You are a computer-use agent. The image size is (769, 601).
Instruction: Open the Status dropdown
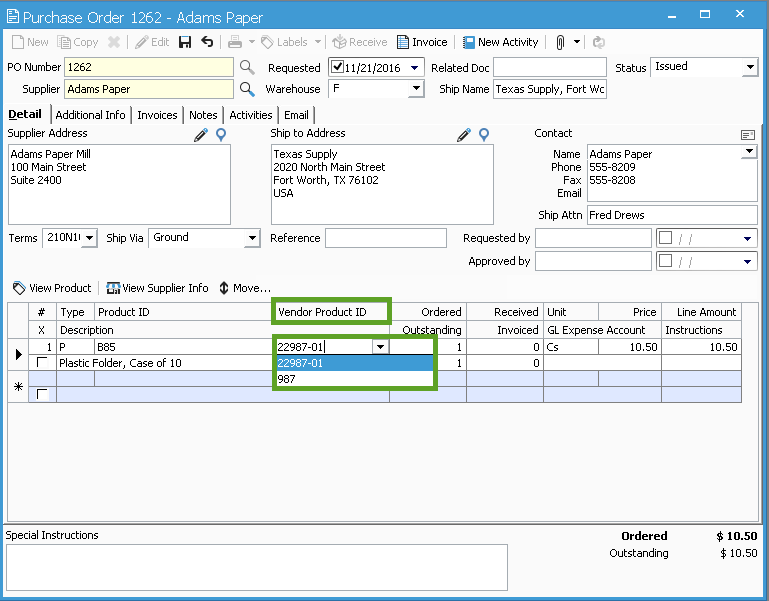pyautogui.click(x=750, y=67)
